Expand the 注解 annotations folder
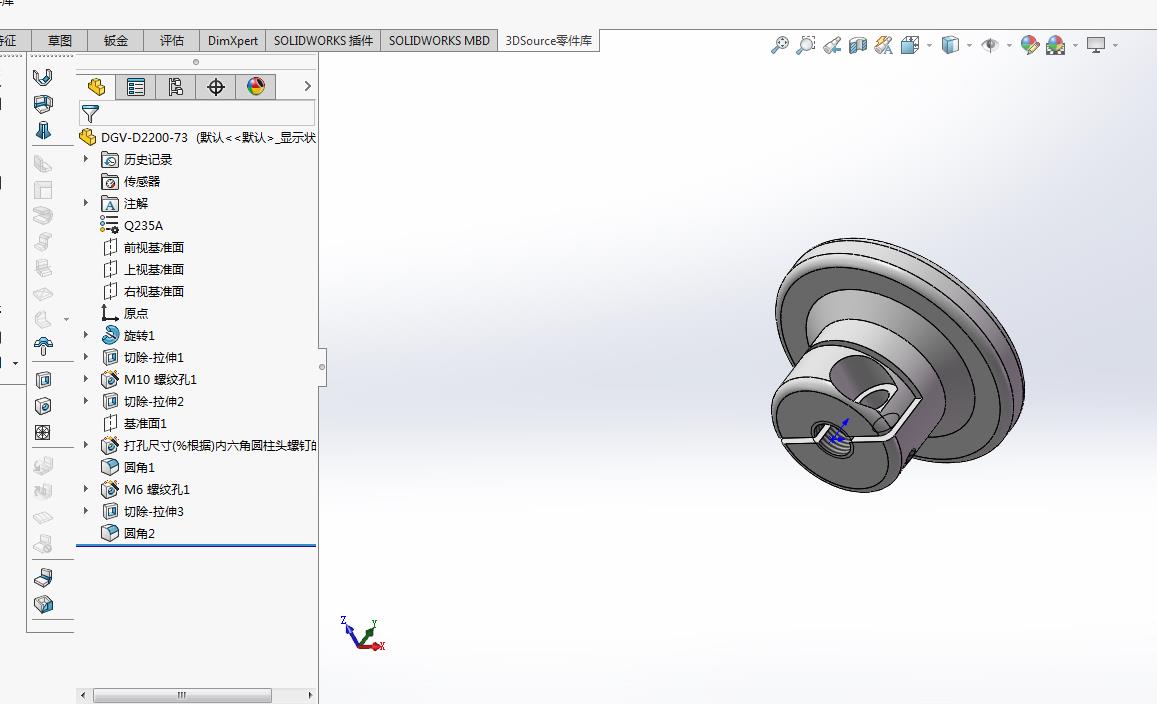The height and width of the screenshot is (704, 1157). pos(86,203)
